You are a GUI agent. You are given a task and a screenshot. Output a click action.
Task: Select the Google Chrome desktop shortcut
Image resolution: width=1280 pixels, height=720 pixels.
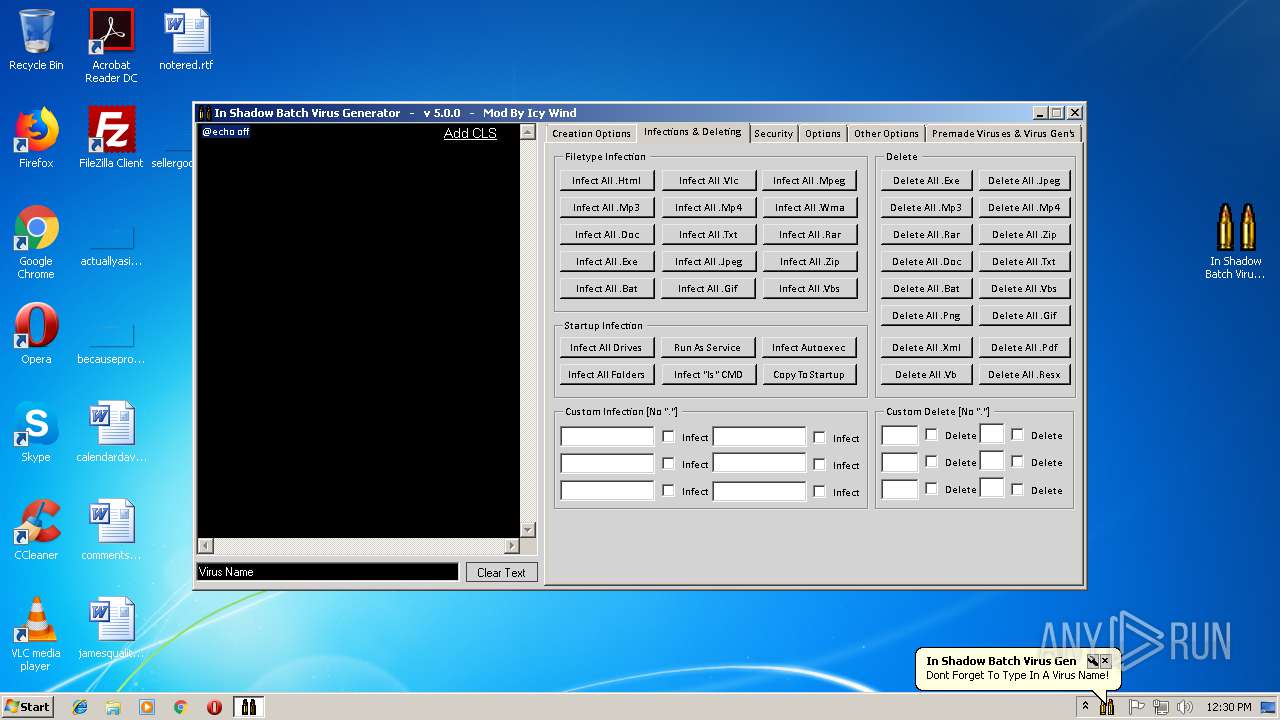point(36,243)
